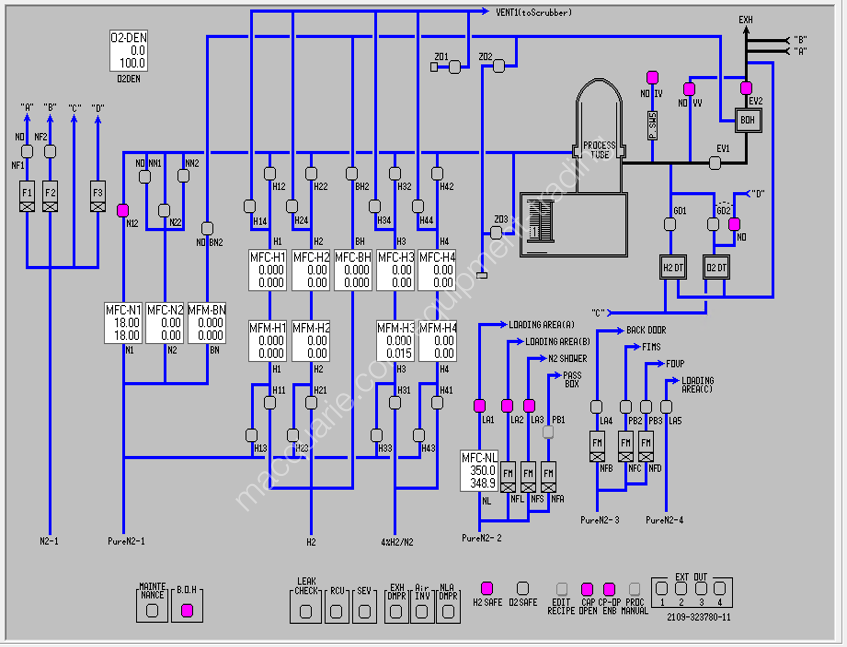
Task: Toggle the H12 valve above MFC-H1
Action: 270,173
